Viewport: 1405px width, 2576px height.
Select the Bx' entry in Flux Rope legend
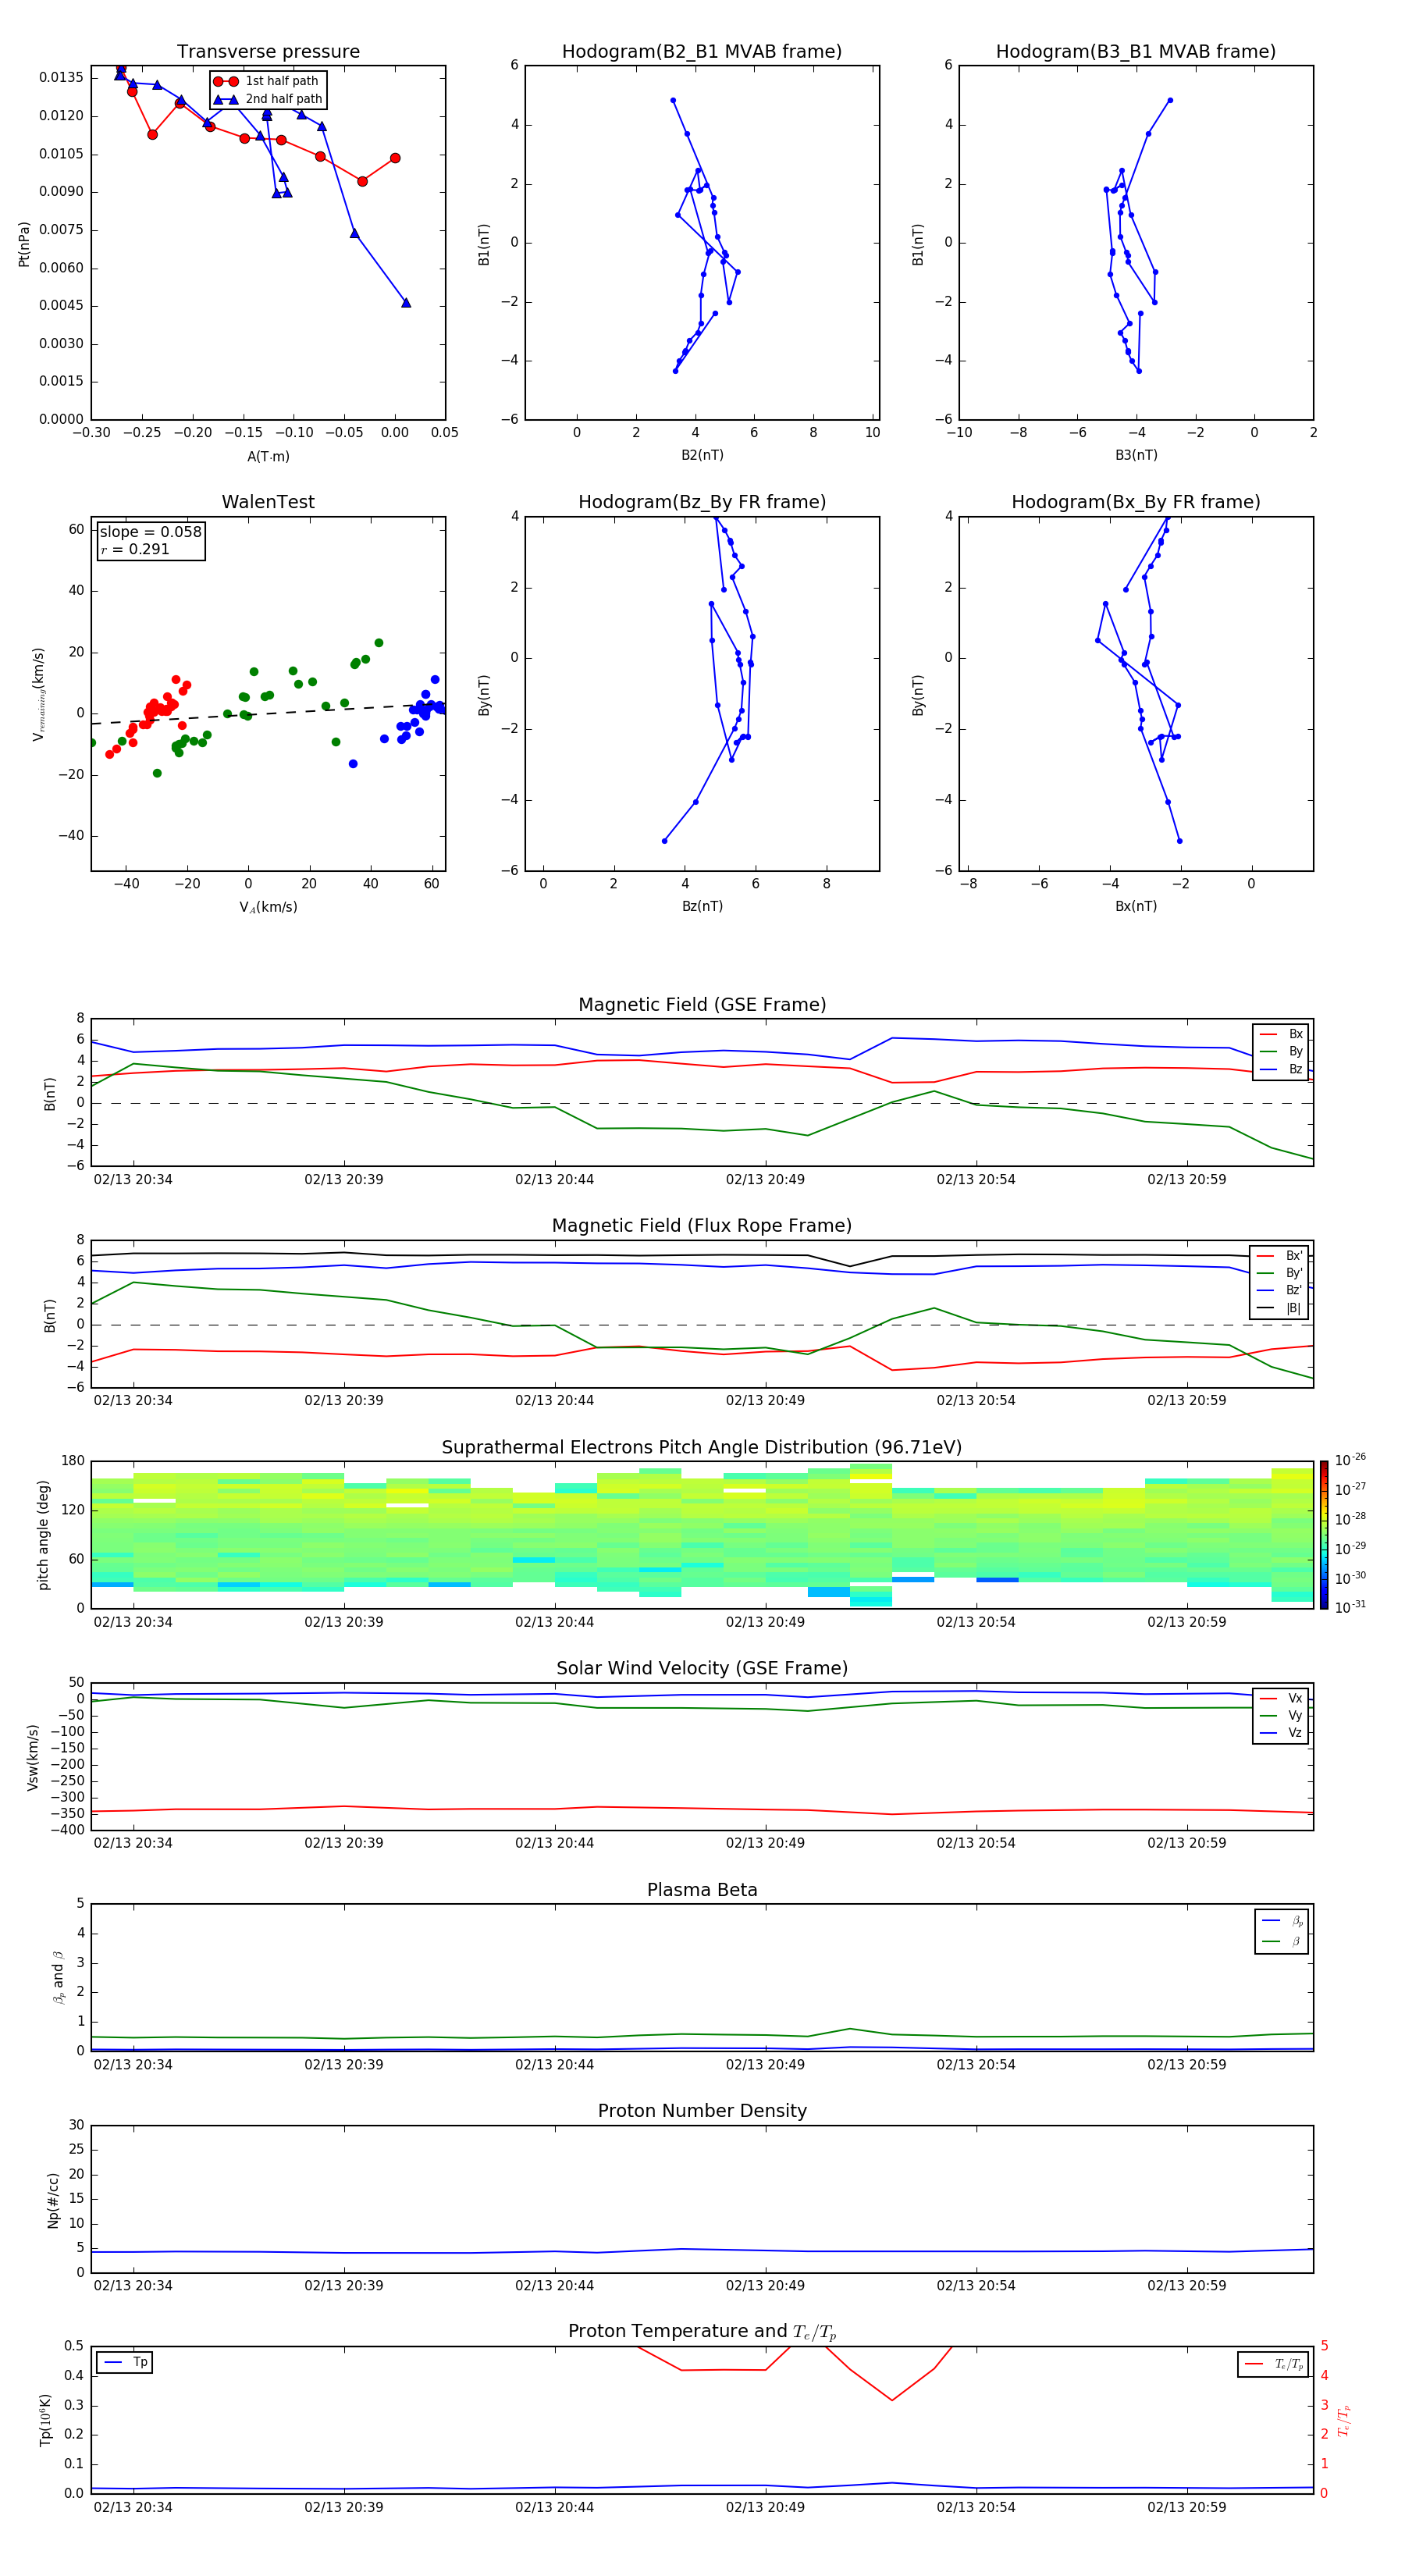click(1280, 1256)
